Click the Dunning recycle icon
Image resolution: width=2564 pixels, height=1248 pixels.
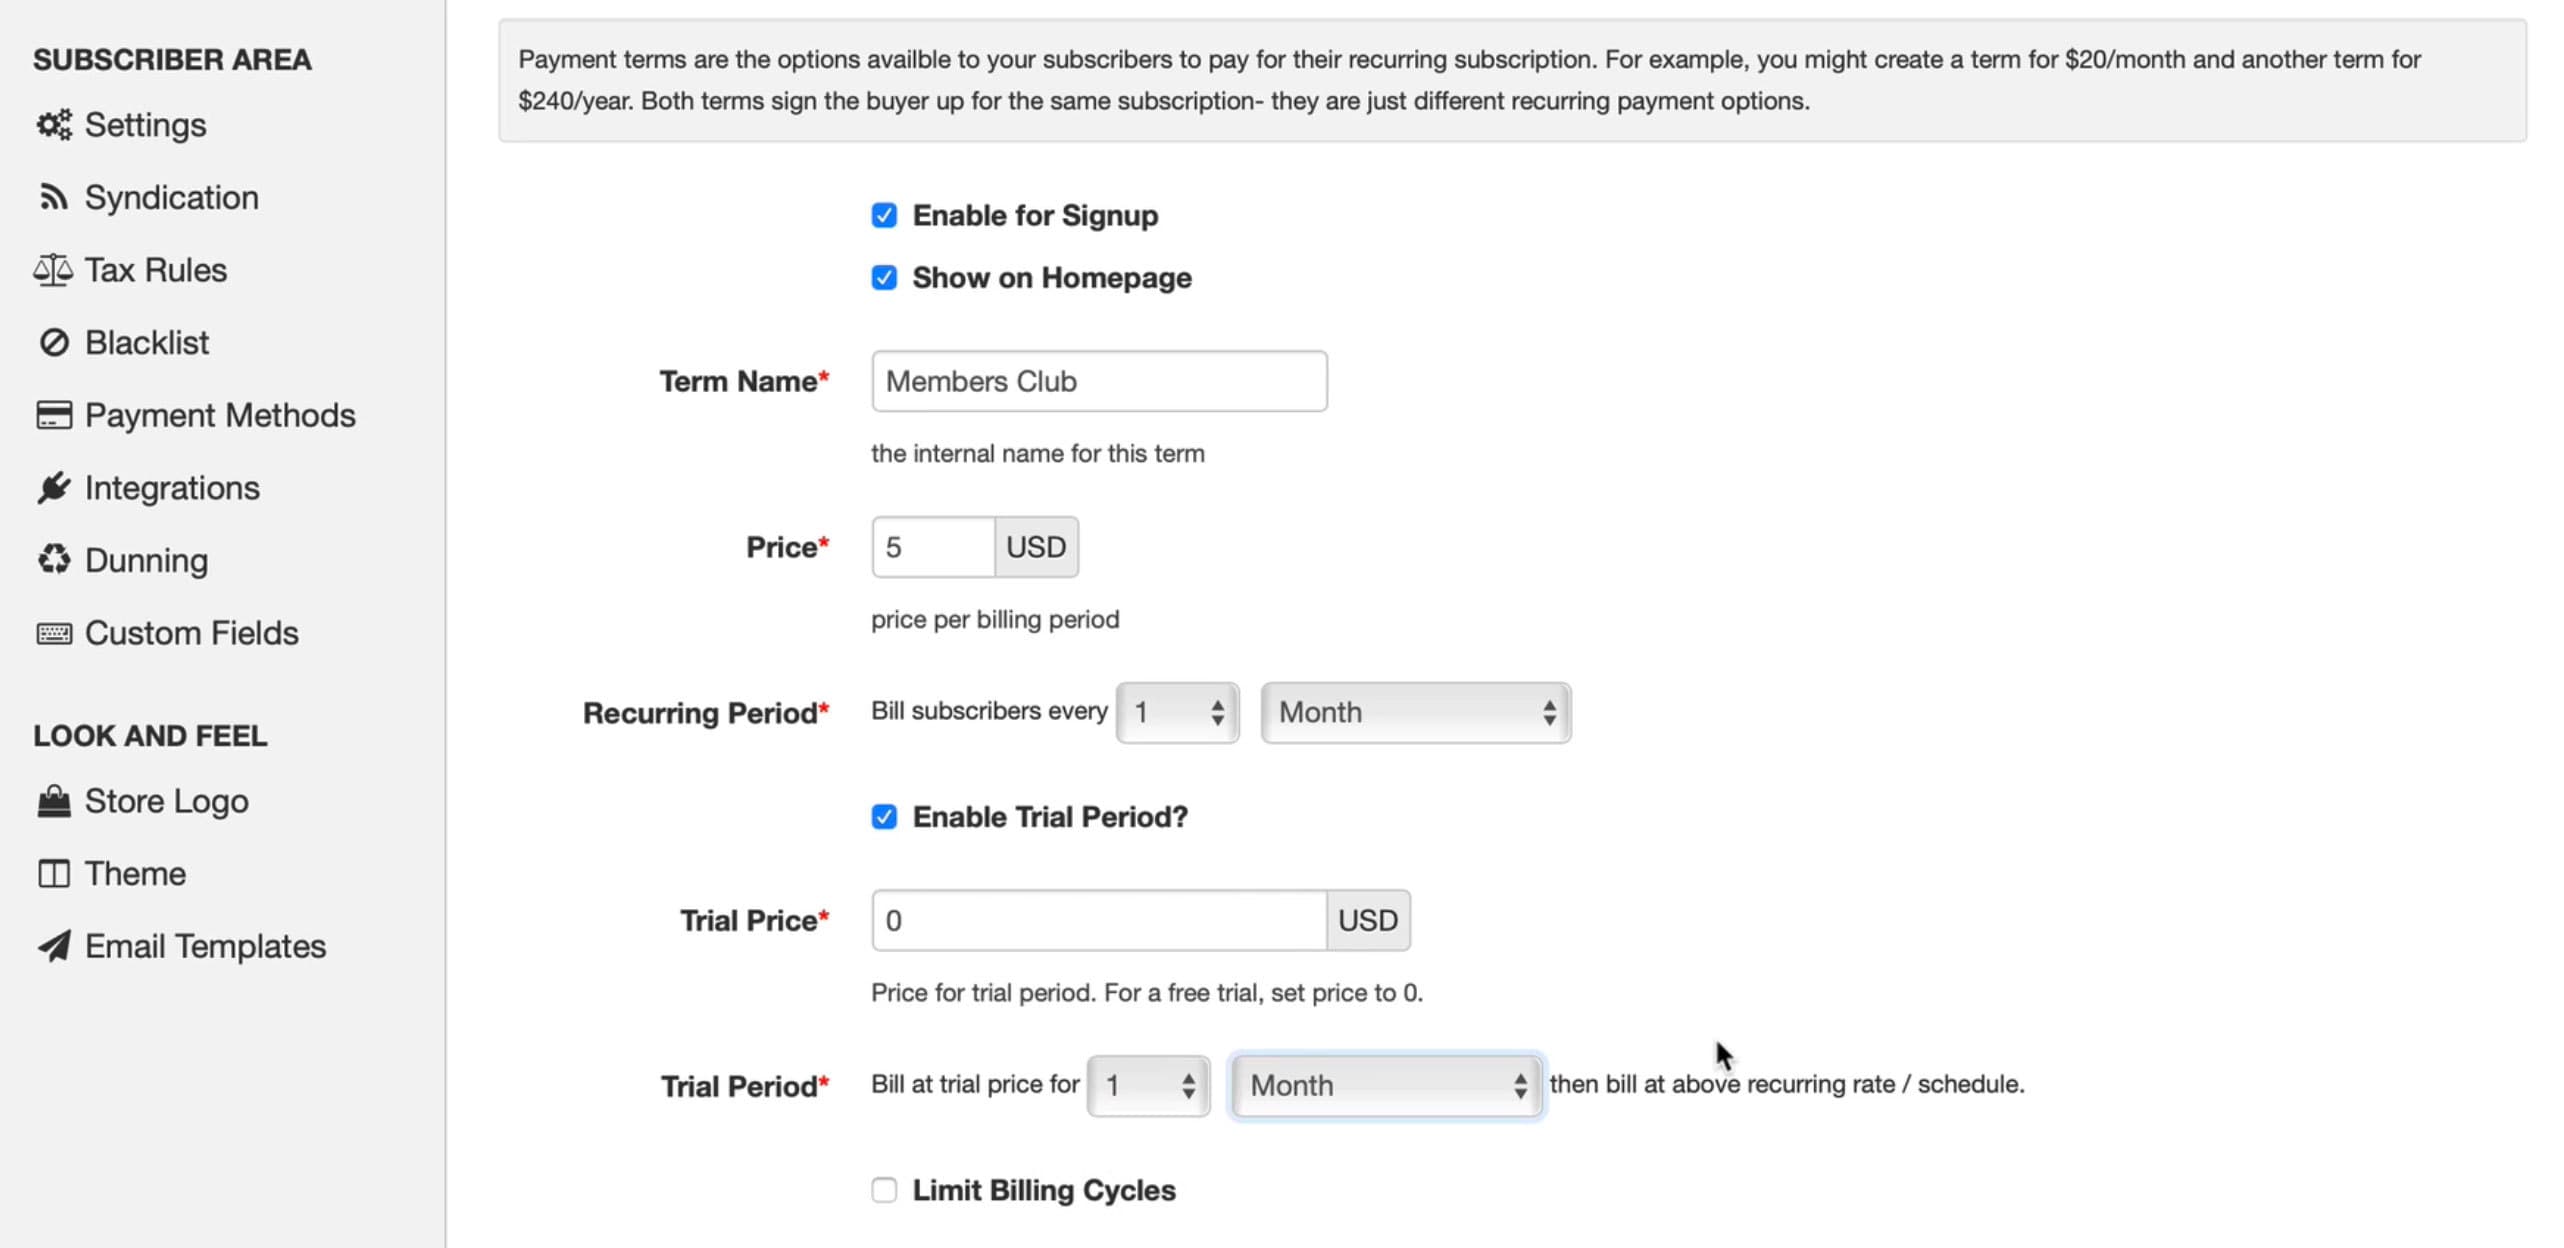(54, 560)
